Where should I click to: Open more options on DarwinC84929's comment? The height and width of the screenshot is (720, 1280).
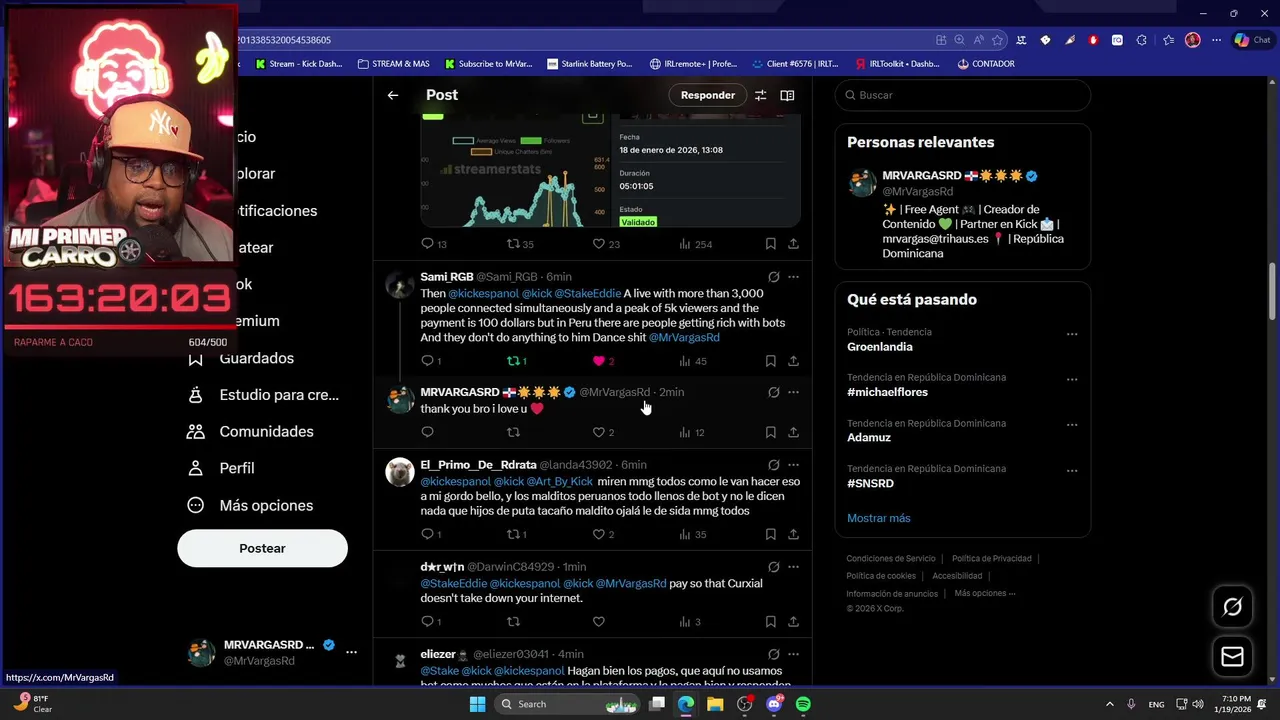pos(793,567)
